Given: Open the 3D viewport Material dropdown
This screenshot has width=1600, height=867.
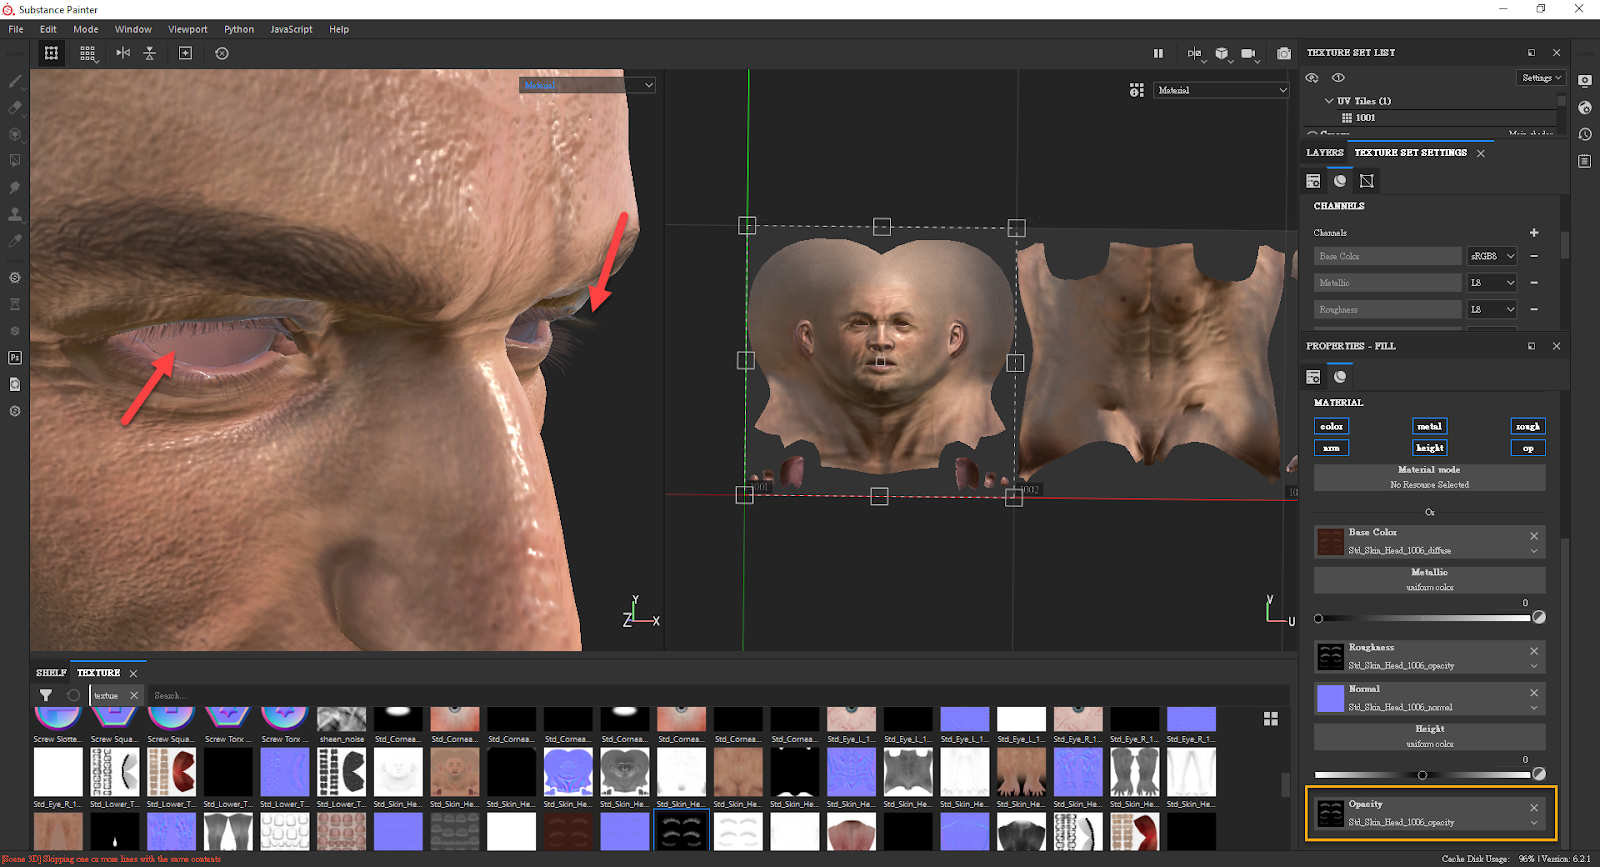Looking at the screenshot, I should (587, 85).
